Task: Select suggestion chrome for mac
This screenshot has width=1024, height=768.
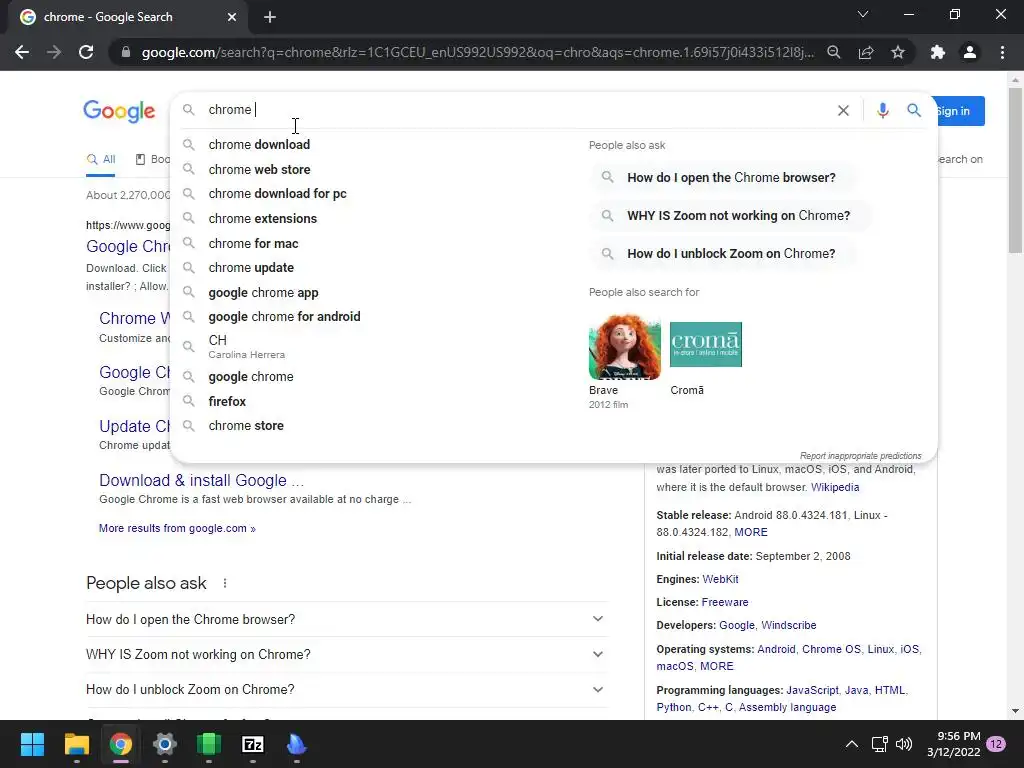Action: [x=253, y=243]
